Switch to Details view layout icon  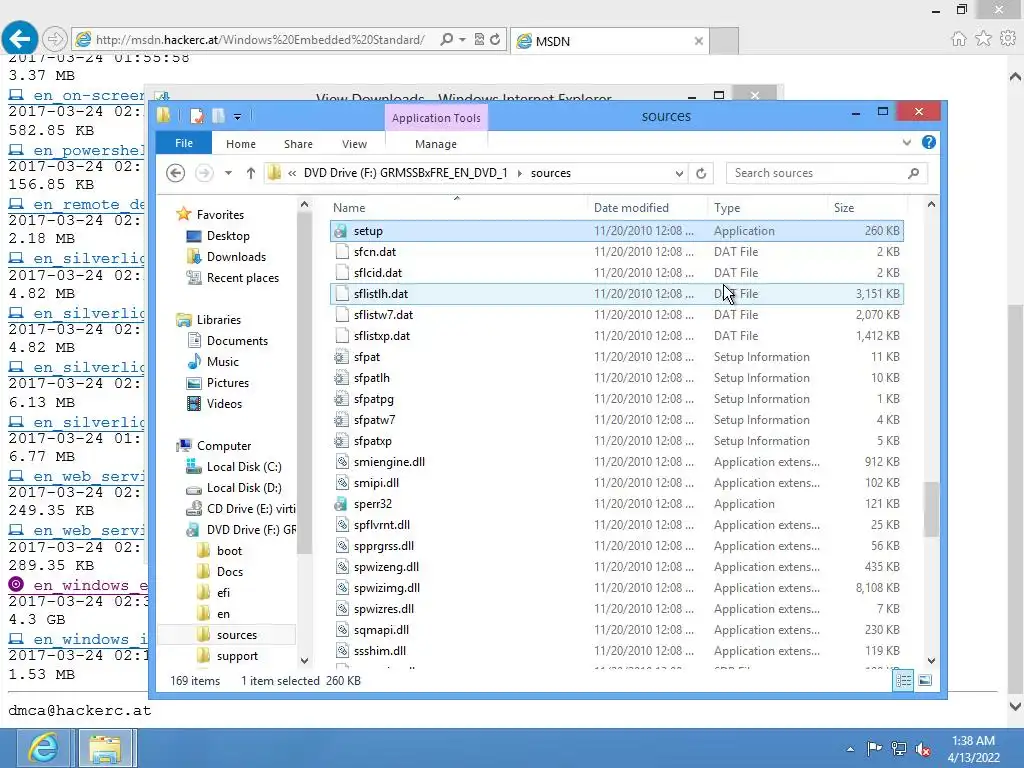pos(903,680)
